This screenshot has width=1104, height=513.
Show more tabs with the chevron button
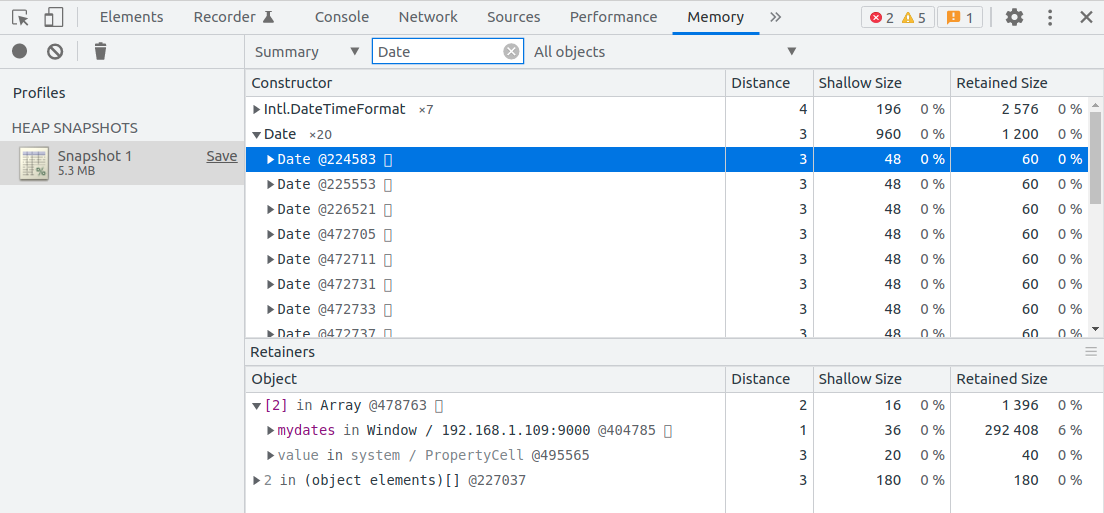tap(775, 17)
